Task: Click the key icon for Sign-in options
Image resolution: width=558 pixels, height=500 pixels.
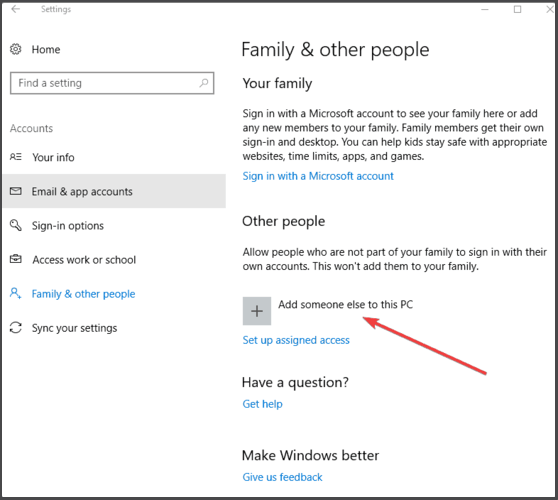Action: click(x=15, y=225)
